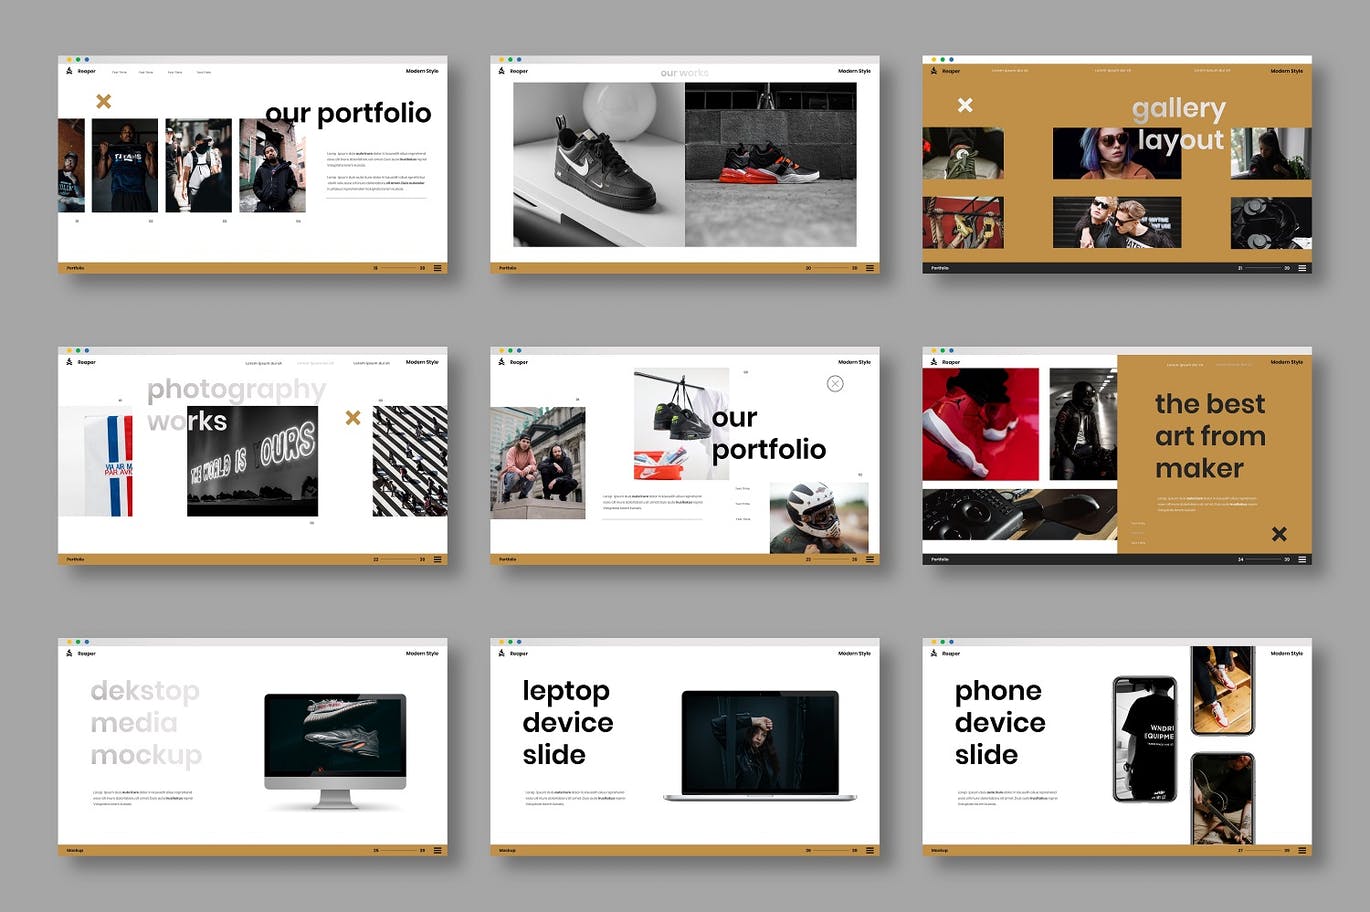1370x912 pixels.
Task: Click the gold X icon on first portfolio slide
Action: (103, 101)
